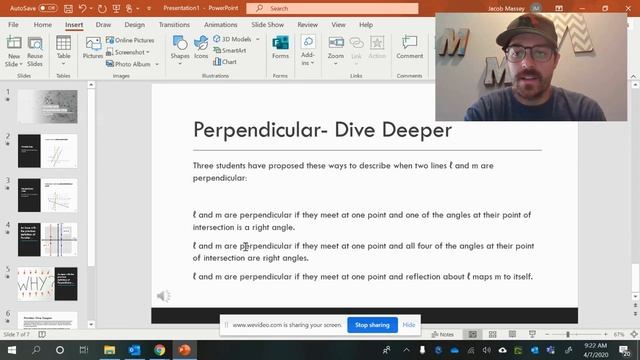Click Fit slide to window icon
The image size is (640, 360).
click(633, 334)
